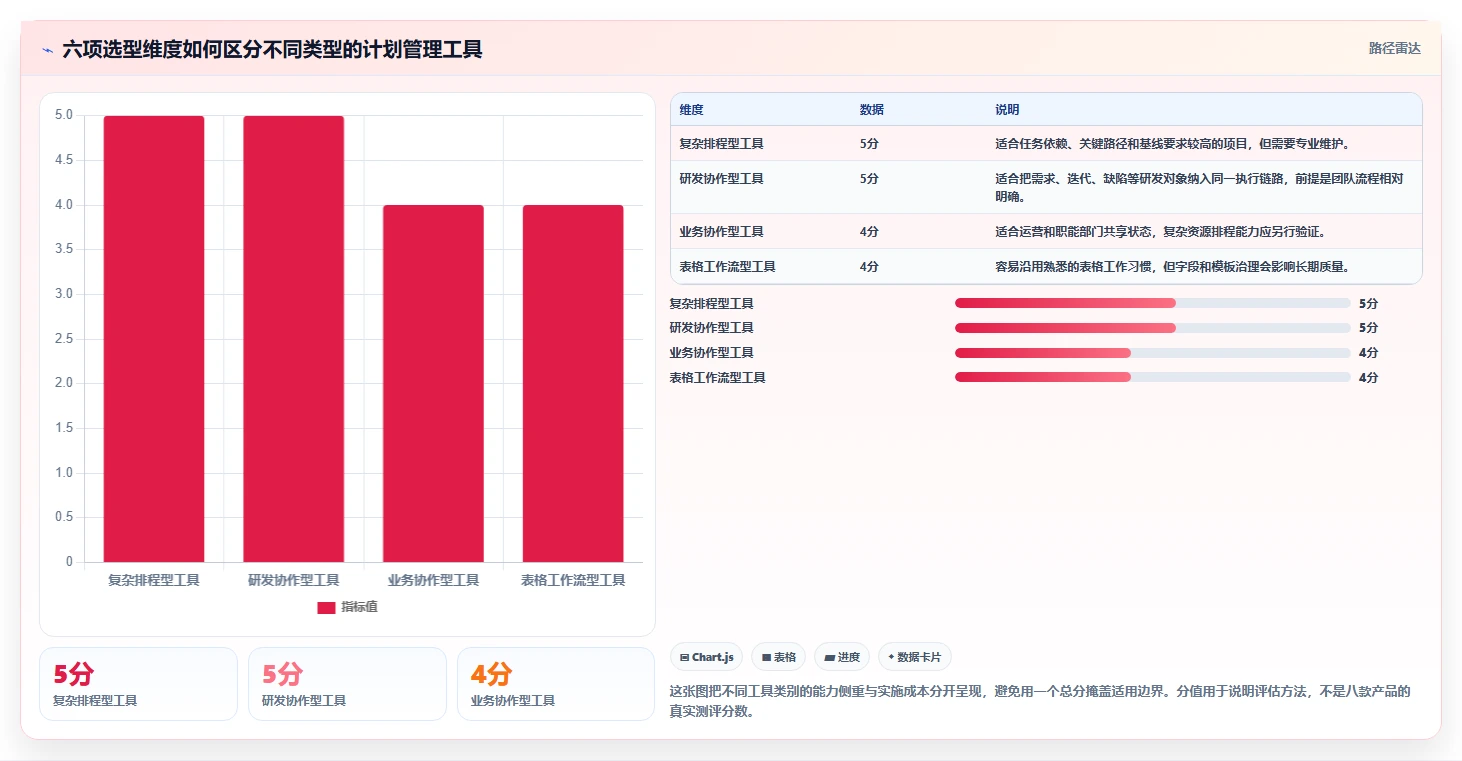Image resolution: width=1462 pixels, height=761 pixels.
Task: Open the 5分 研发协作型工具 summary card
Action: point(347,684)
